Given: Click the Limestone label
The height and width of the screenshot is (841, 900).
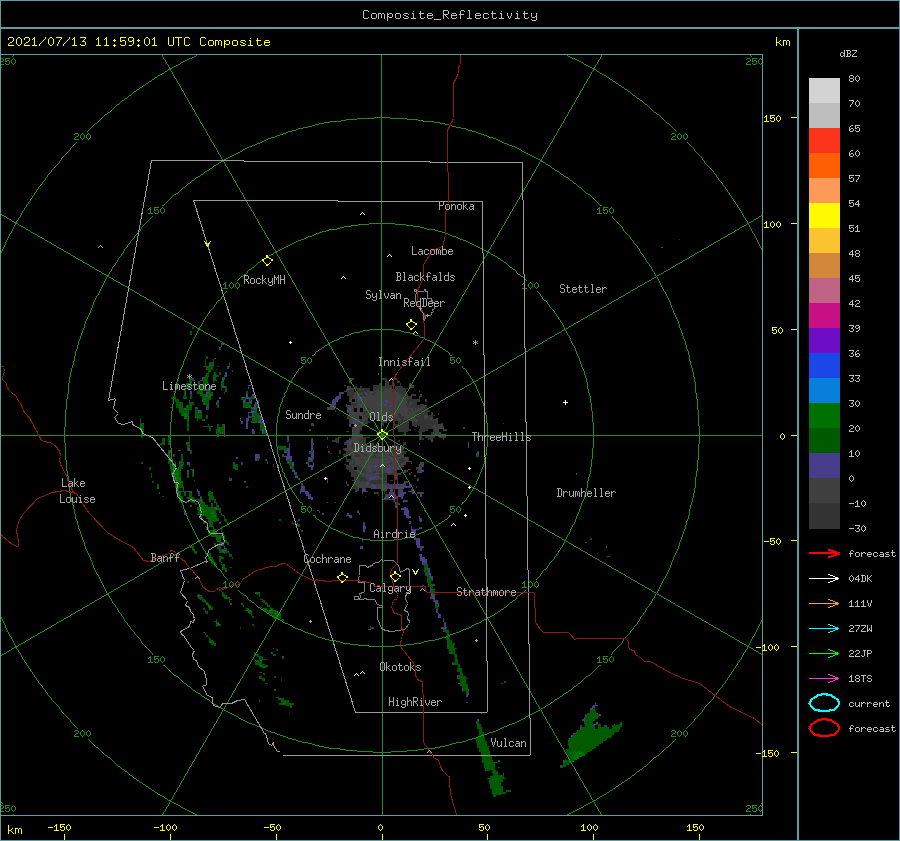Looking at the screenshot, I should point(189,386).
